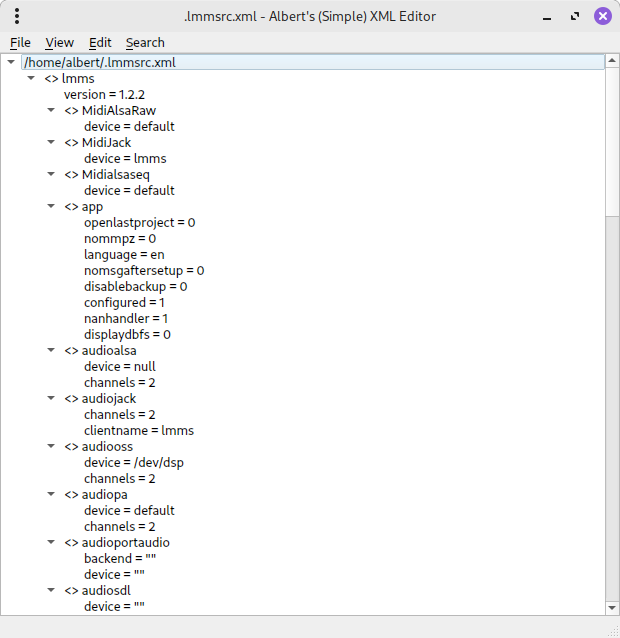Select backend = "" attribute
Screen dimensions: 620x638
pos(120,559)
